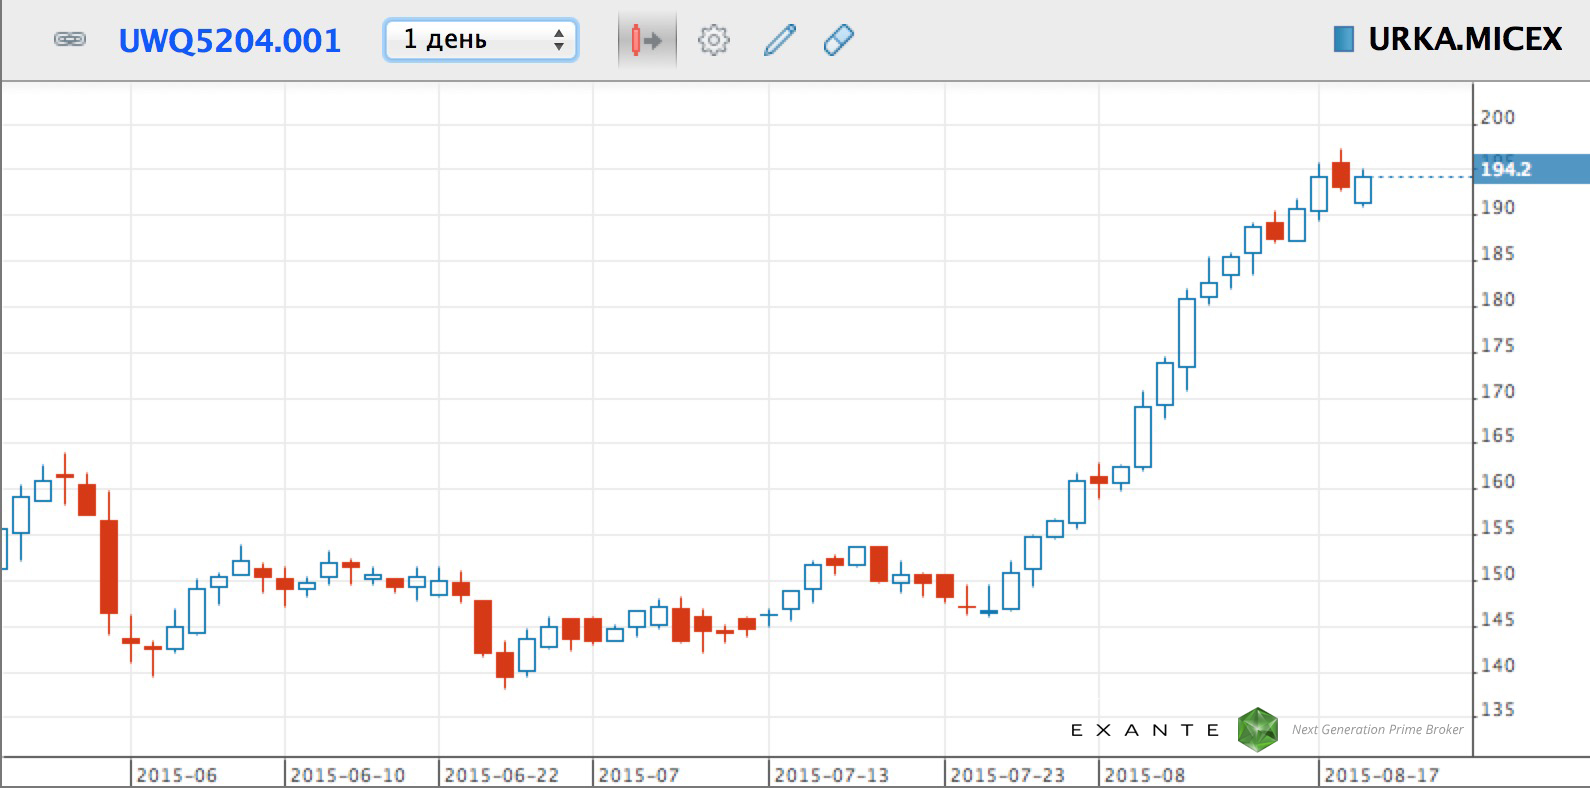
Task: Select the eraser tool
Action: point(838,40)
